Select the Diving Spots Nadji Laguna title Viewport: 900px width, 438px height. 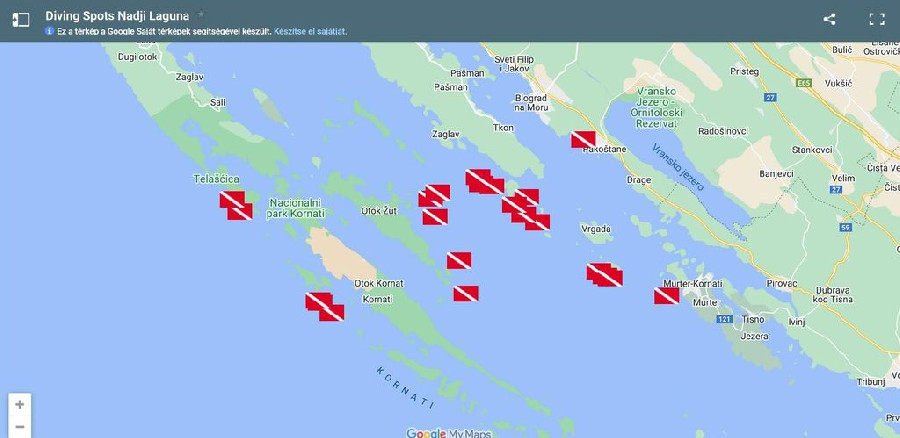coord(117,16)
